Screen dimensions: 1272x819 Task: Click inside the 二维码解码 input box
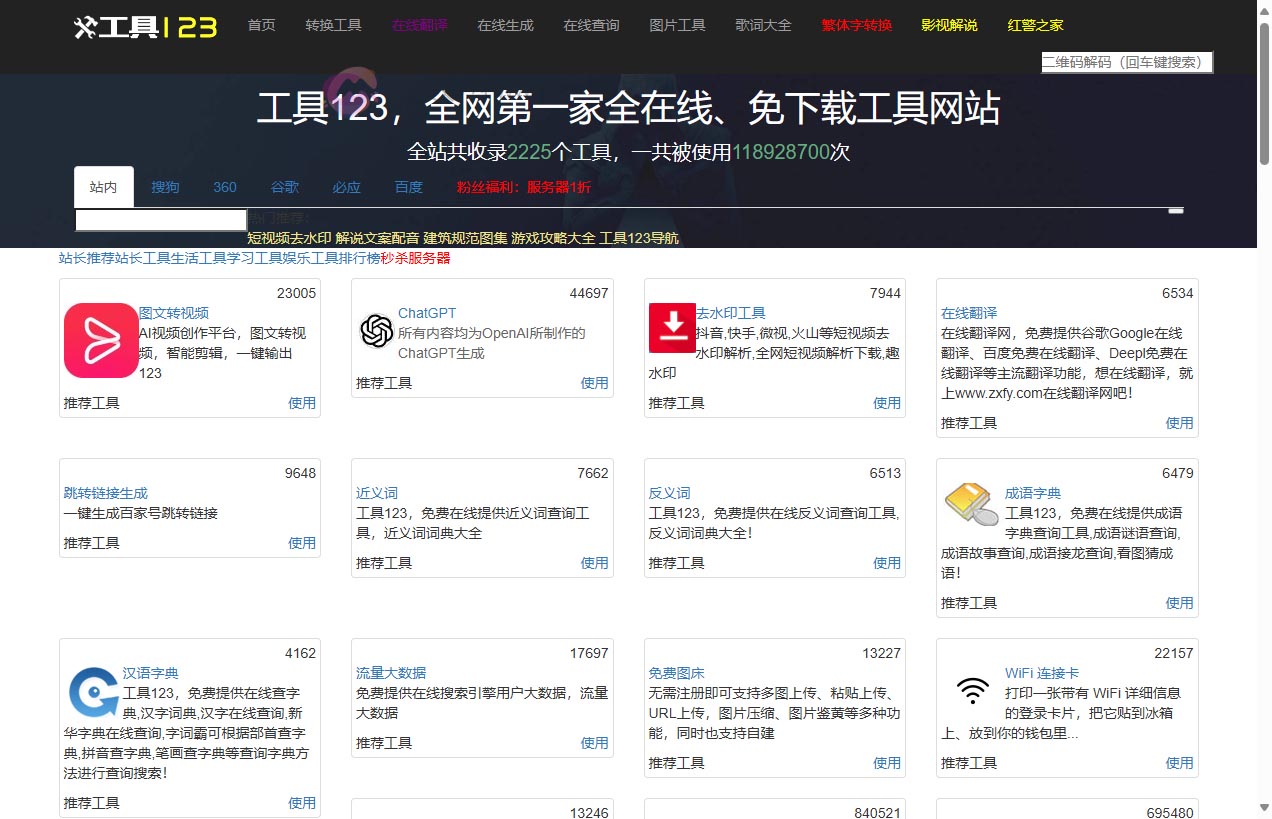click(x=1125, y=61)
